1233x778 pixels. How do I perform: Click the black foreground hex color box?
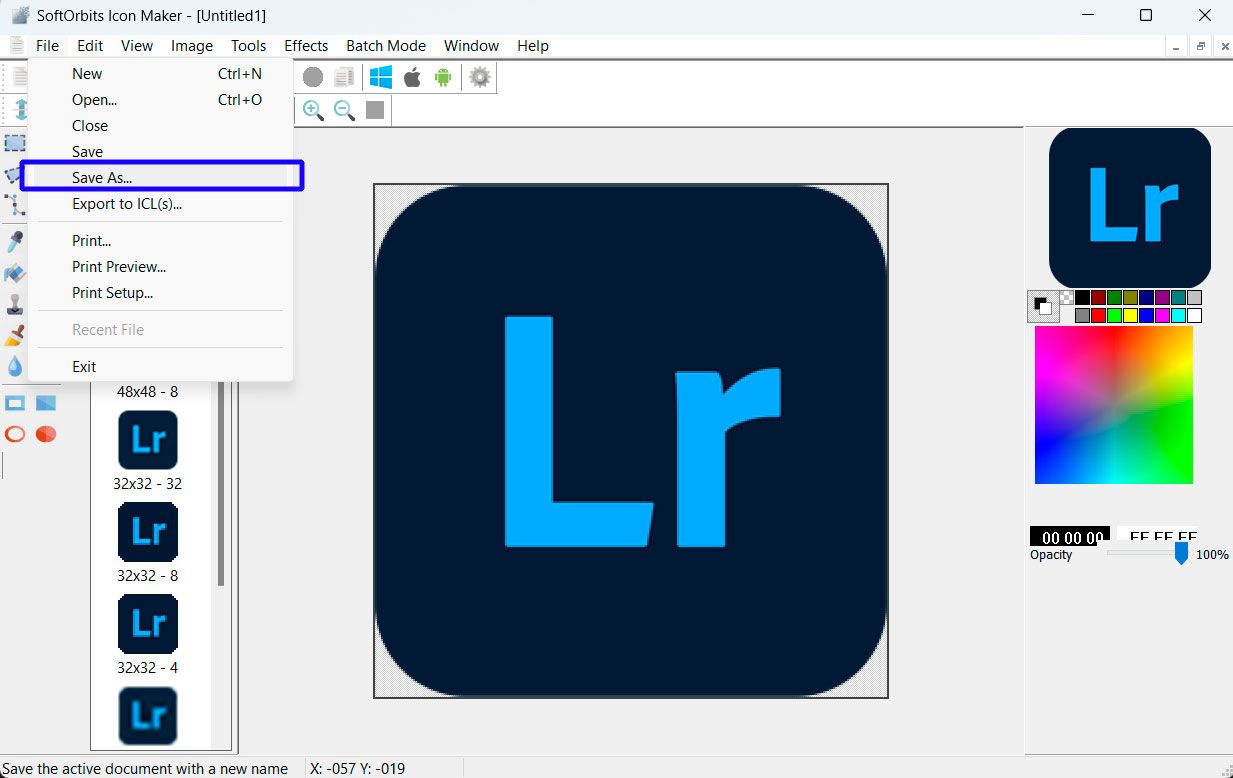point(1070,536)
